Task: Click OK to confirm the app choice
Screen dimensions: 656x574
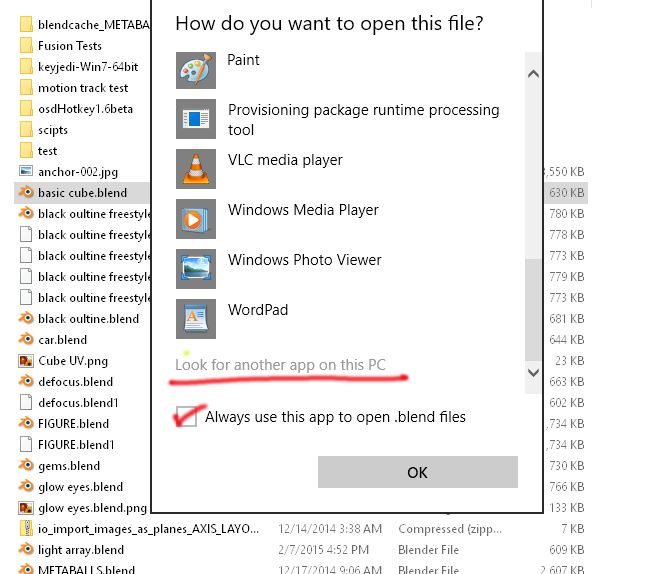Action: coord(418,472)
